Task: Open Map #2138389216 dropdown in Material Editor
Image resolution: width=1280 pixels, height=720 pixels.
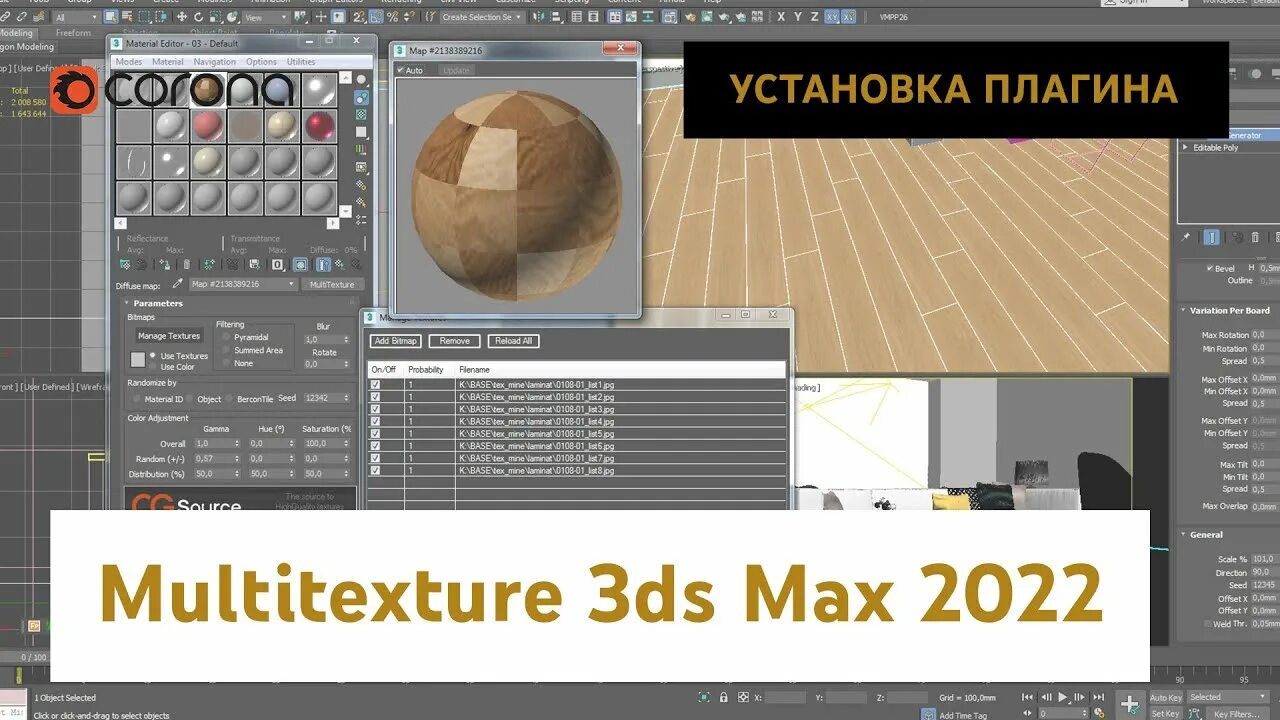Action: tap(243, 284)
